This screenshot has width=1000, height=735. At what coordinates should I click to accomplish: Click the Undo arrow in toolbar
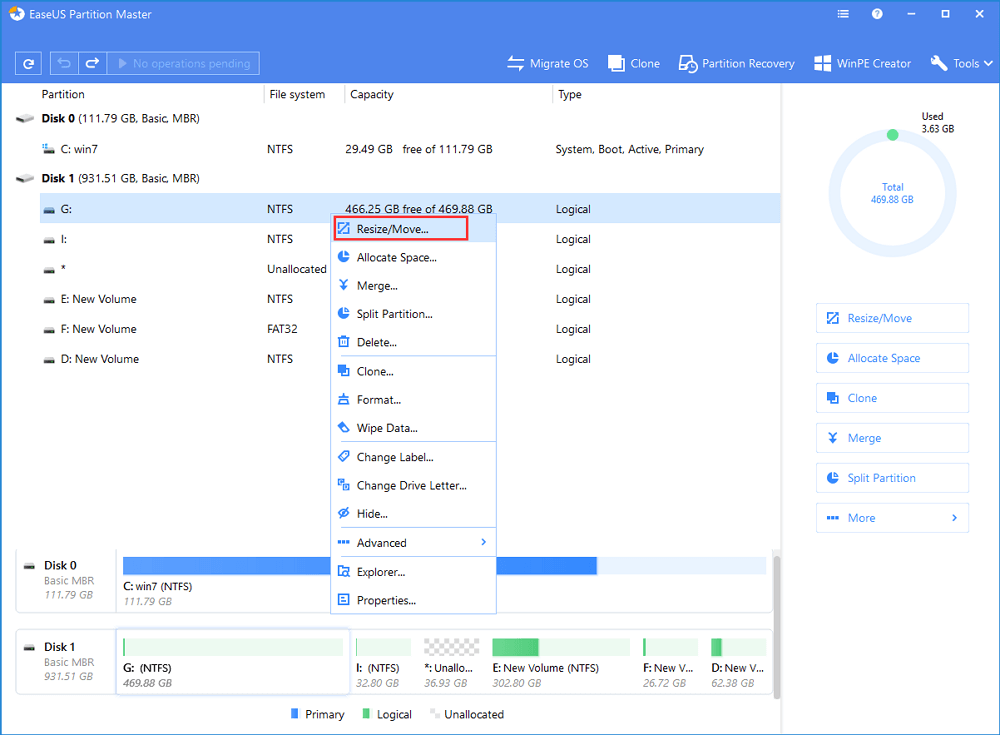64,63
